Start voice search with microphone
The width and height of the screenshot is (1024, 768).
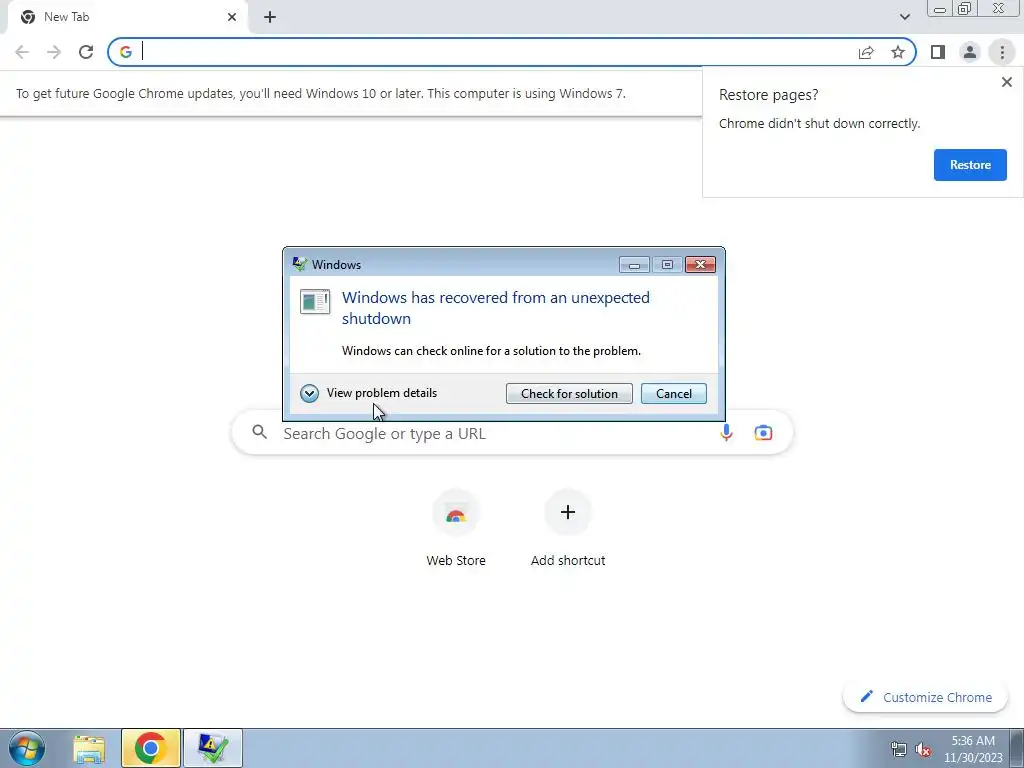point(726,433)
